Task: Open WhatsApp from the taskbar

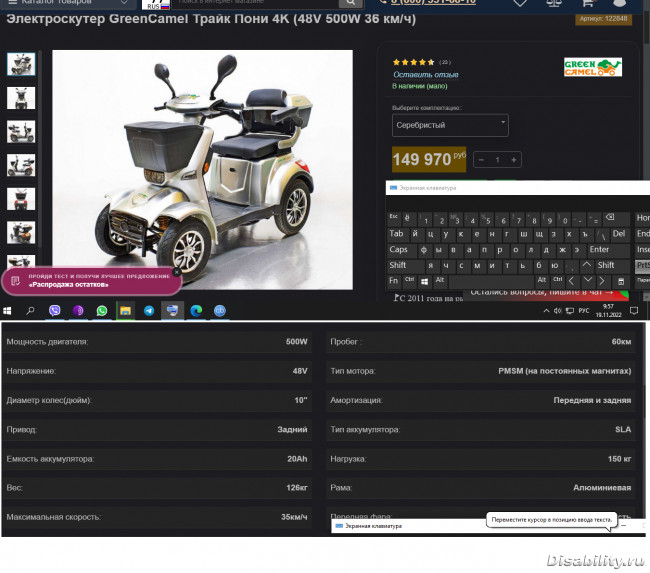Action: click(x=102, y=311)
